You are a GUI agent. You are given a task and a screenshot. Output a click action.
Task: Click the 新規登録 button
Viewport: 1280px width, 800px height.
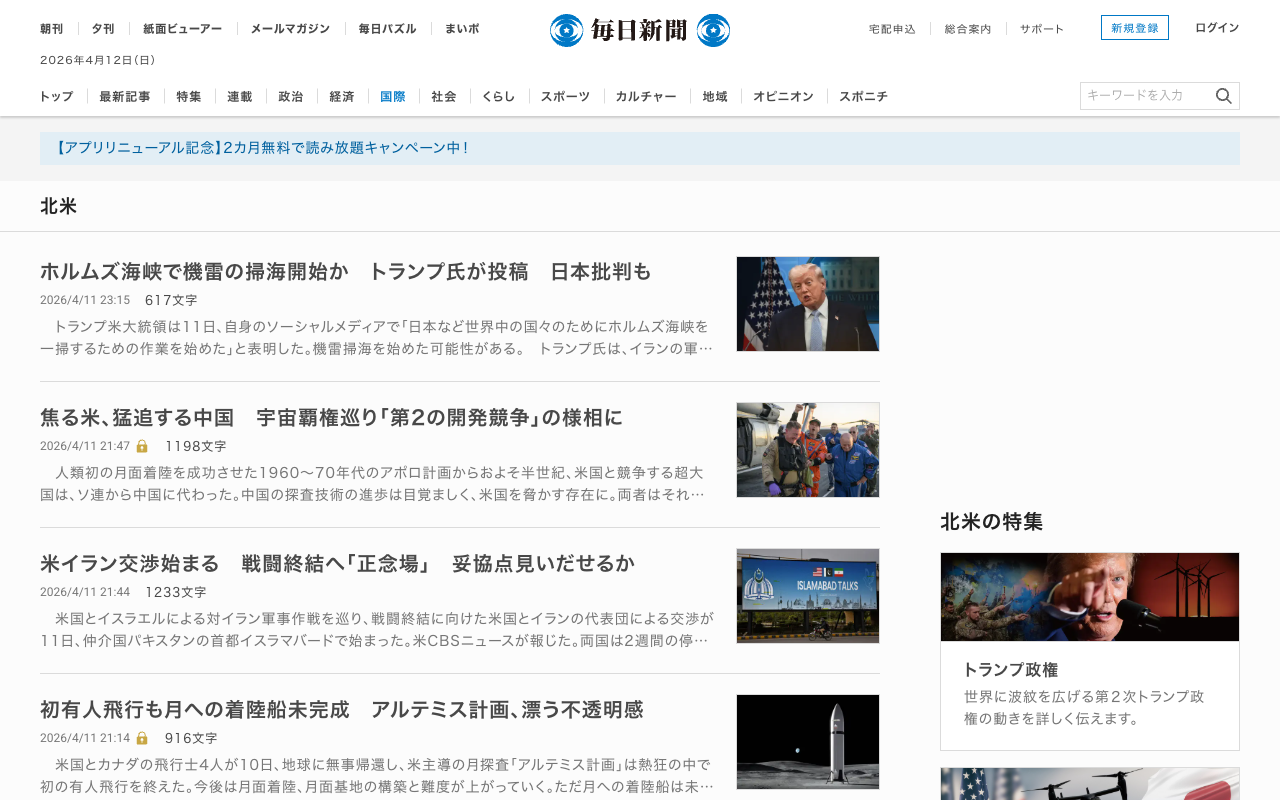1135,28
